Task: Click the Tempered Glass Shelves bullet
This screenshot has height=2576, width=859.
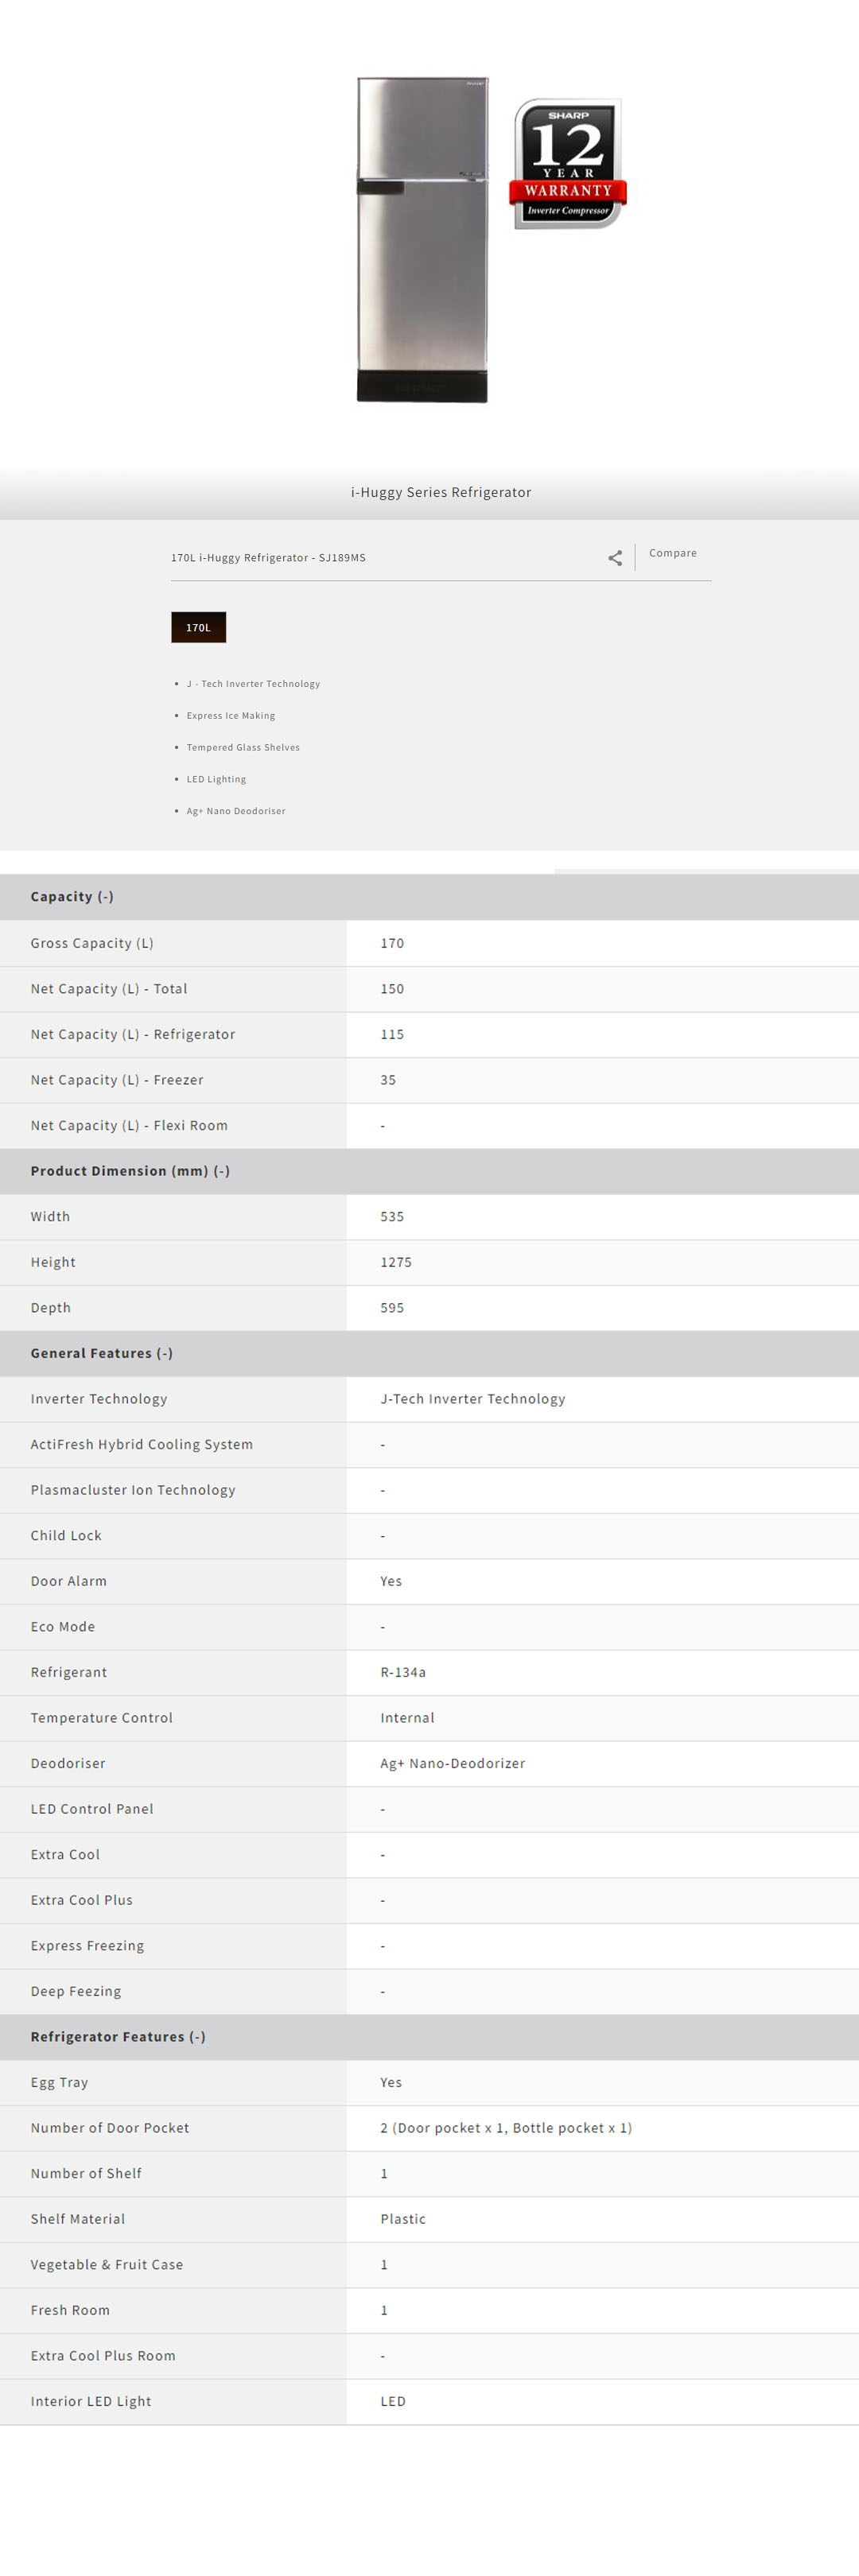Action: coord(243,748)
